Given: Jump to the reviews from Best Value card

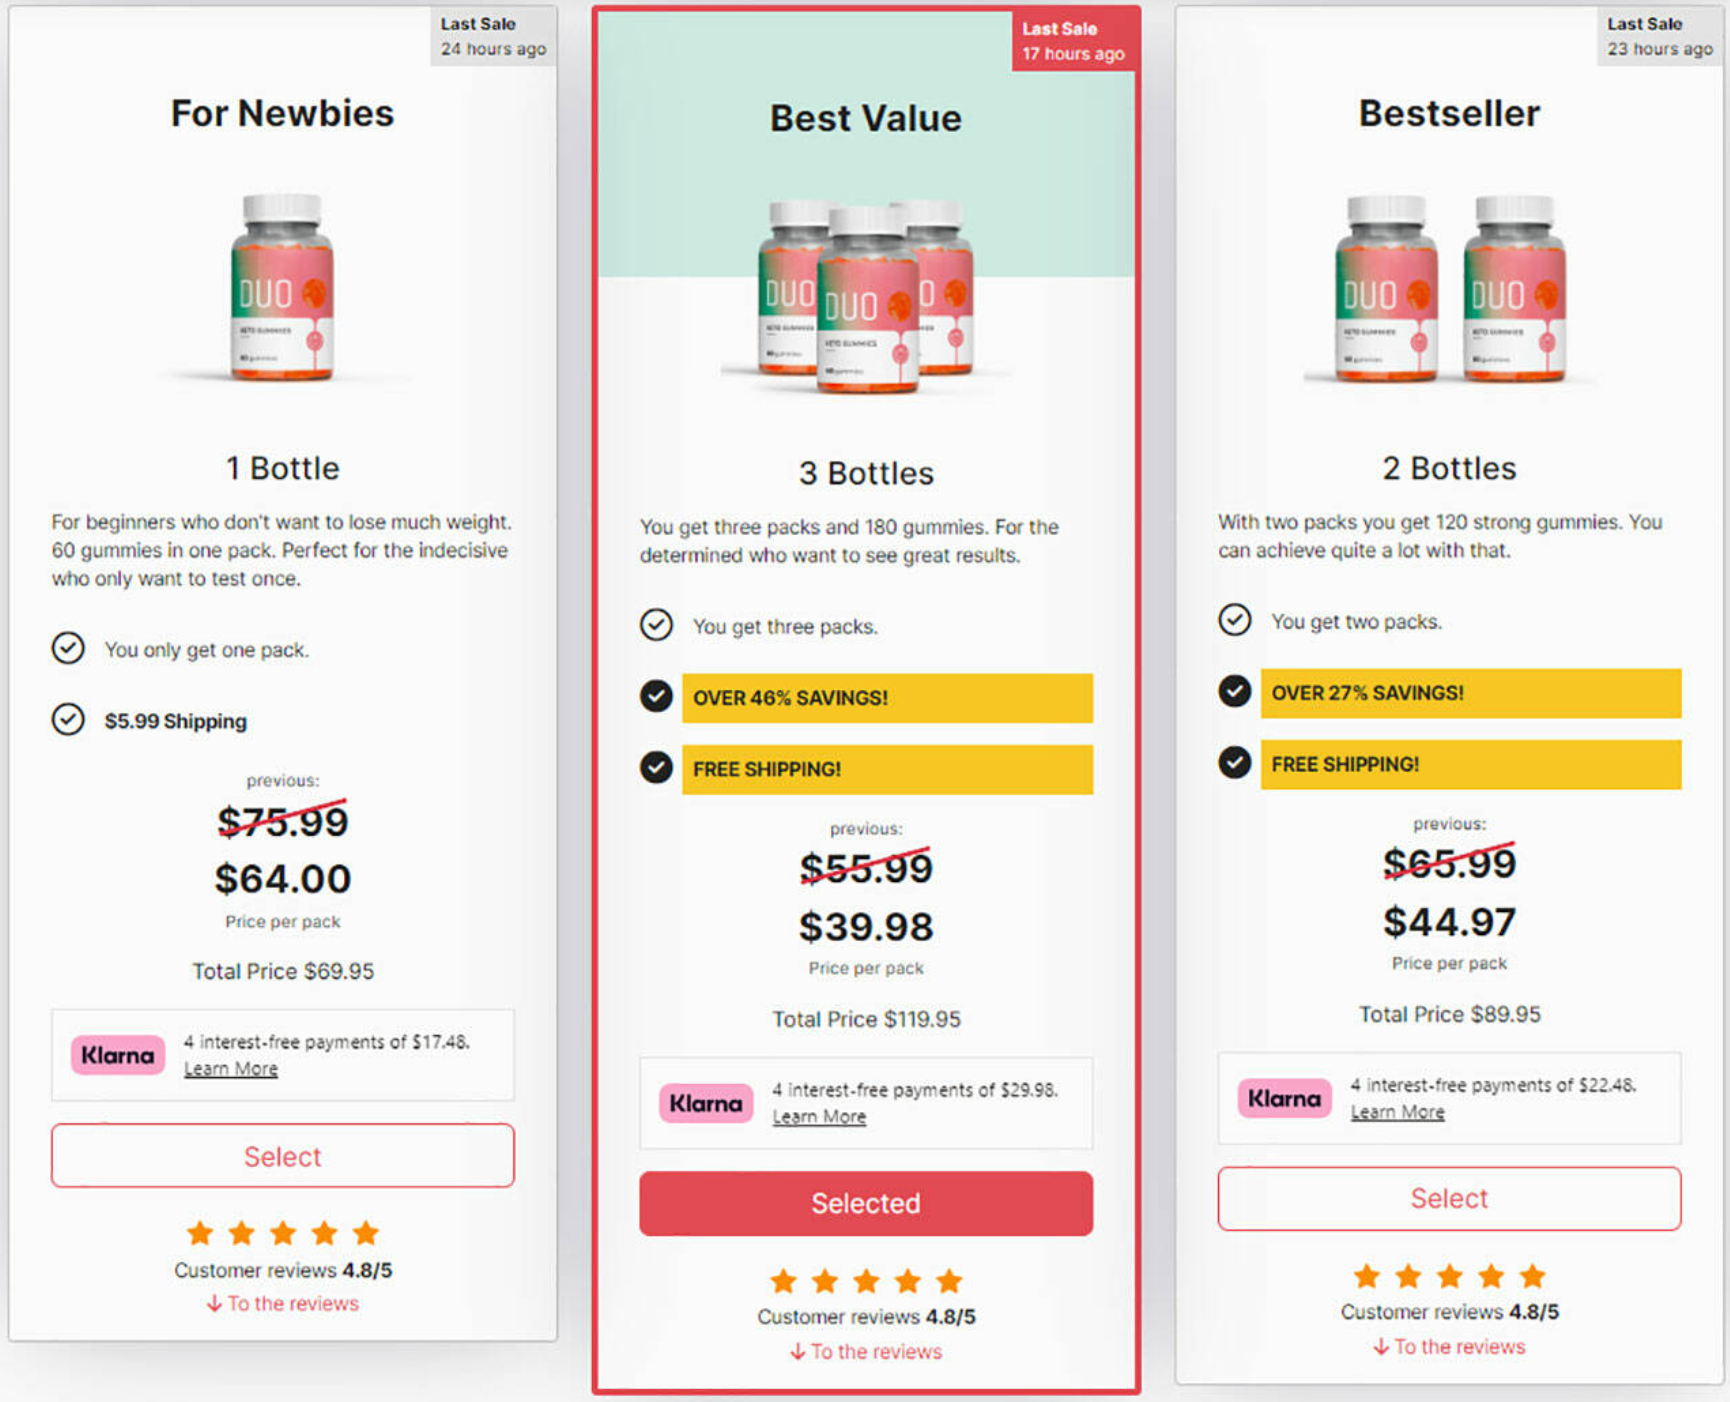Looking at the screenshot, I should coord(866,1352).
